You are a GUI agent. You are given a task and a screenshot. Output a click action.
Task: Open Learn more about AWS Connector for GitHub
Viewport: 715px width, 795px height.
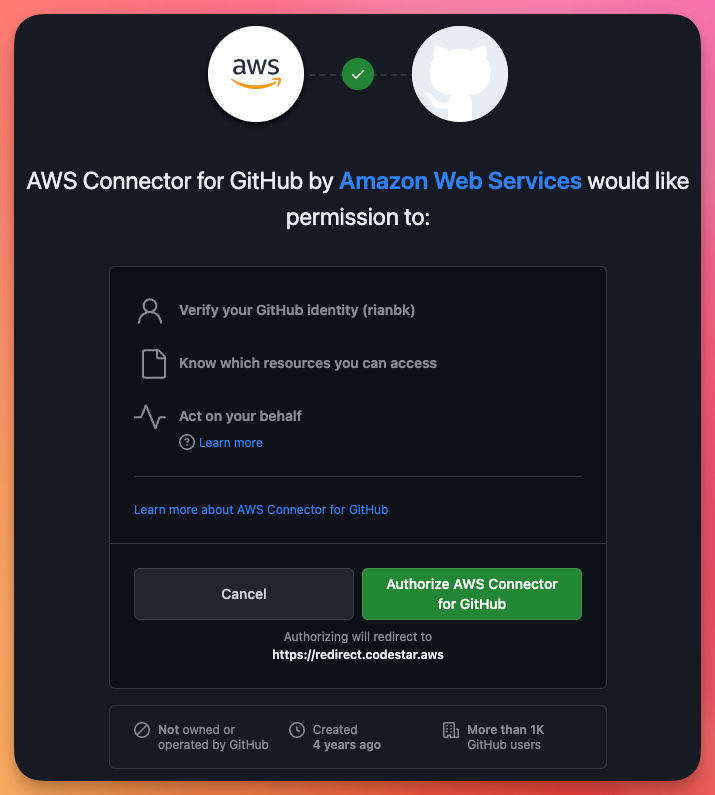[261, 510]
